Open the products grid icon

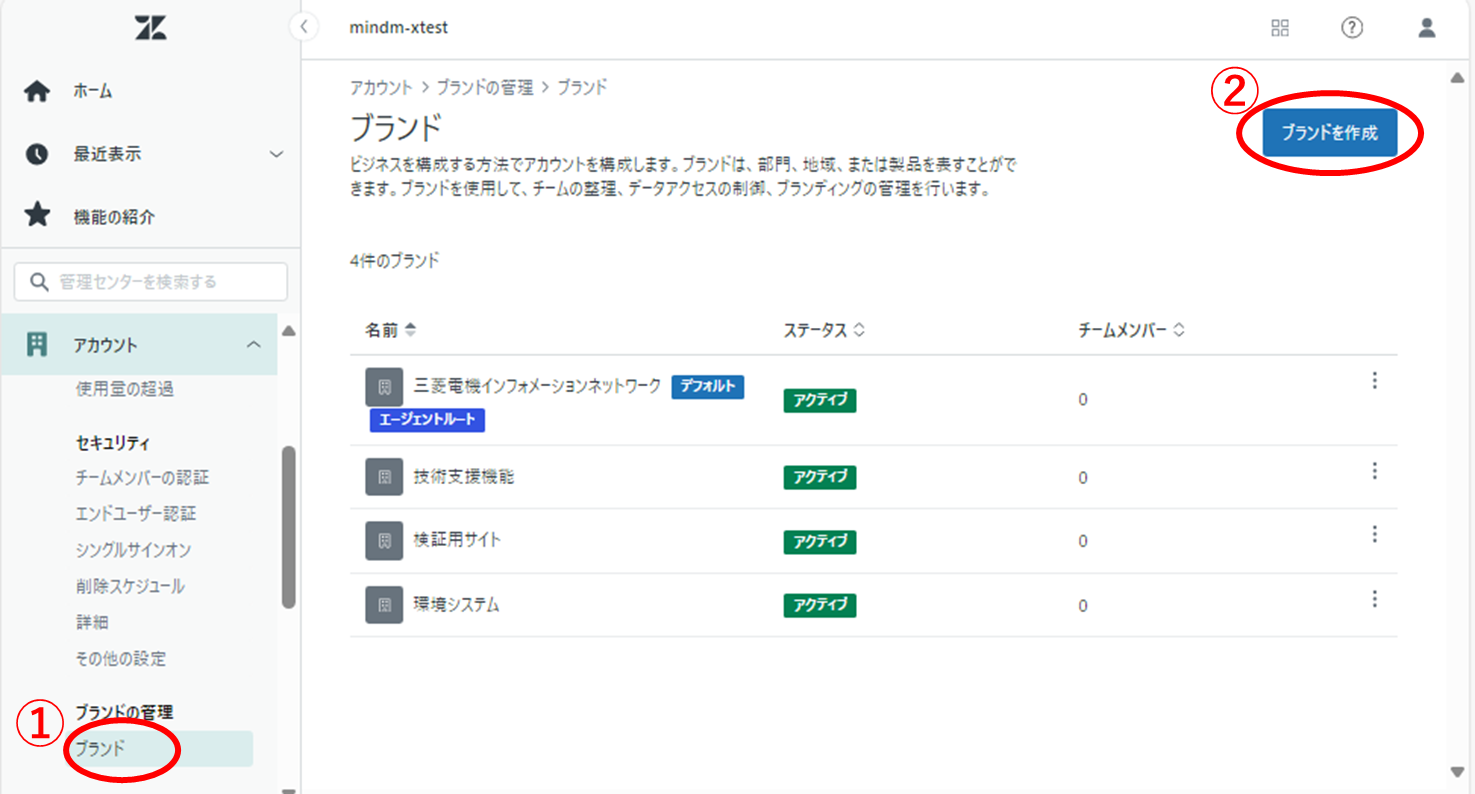pos(1279,28)
